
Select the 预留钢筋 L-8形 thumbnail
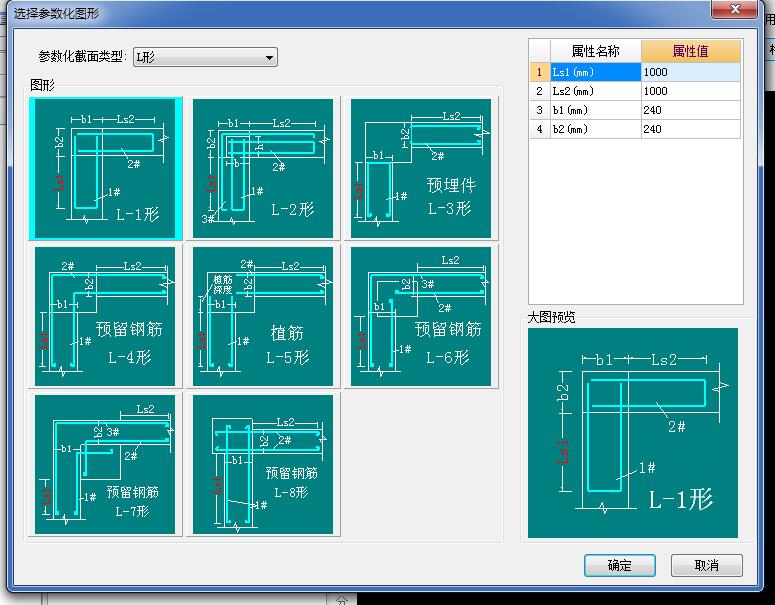pyautogui.click(x=263, y=464)
